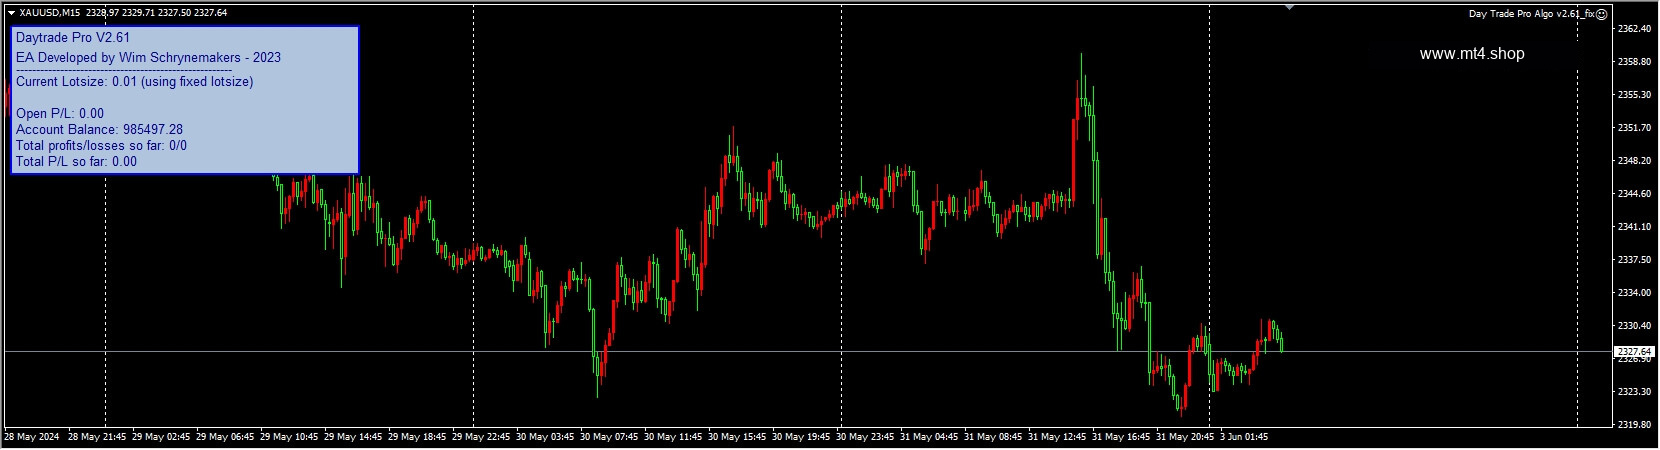Click the '28 May 2024' time axis label
Viewport: 1660px width, 450px height.
[31, 438]
